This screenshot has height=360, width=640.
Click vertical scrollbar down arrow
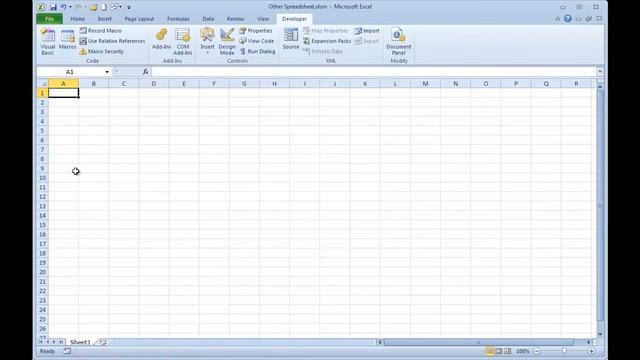pos(600,334)
